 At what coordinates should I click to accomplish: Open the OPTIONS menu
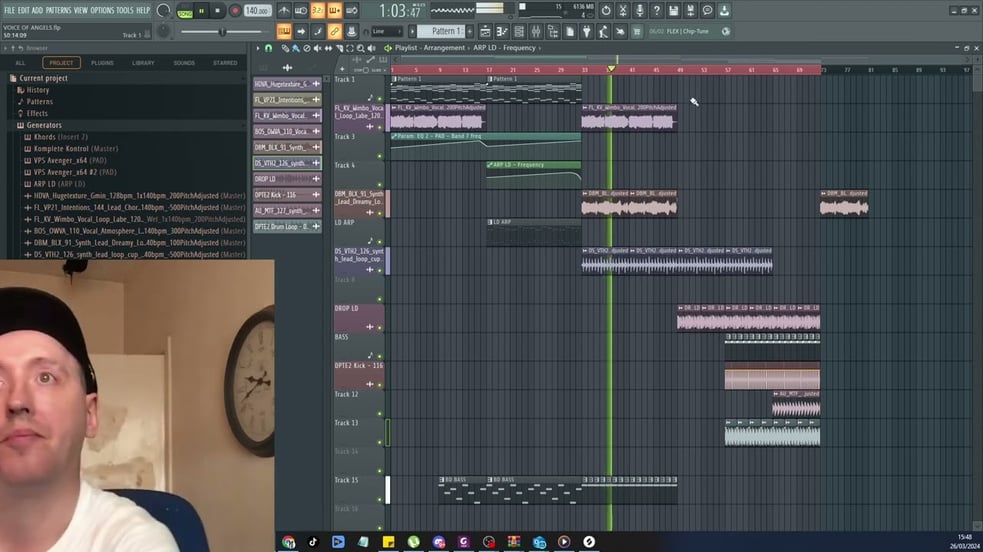pyautogui.click(x=102, y=10)
